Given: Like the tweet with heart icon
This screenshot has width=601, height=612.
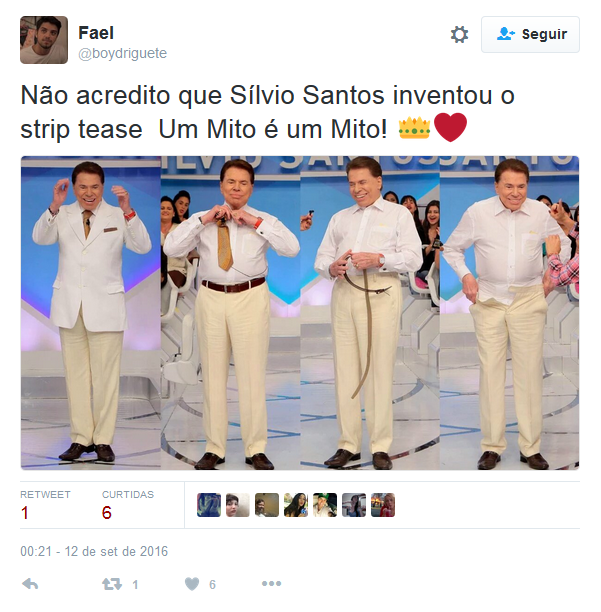Looking at the screenshot, I should 192,584.
